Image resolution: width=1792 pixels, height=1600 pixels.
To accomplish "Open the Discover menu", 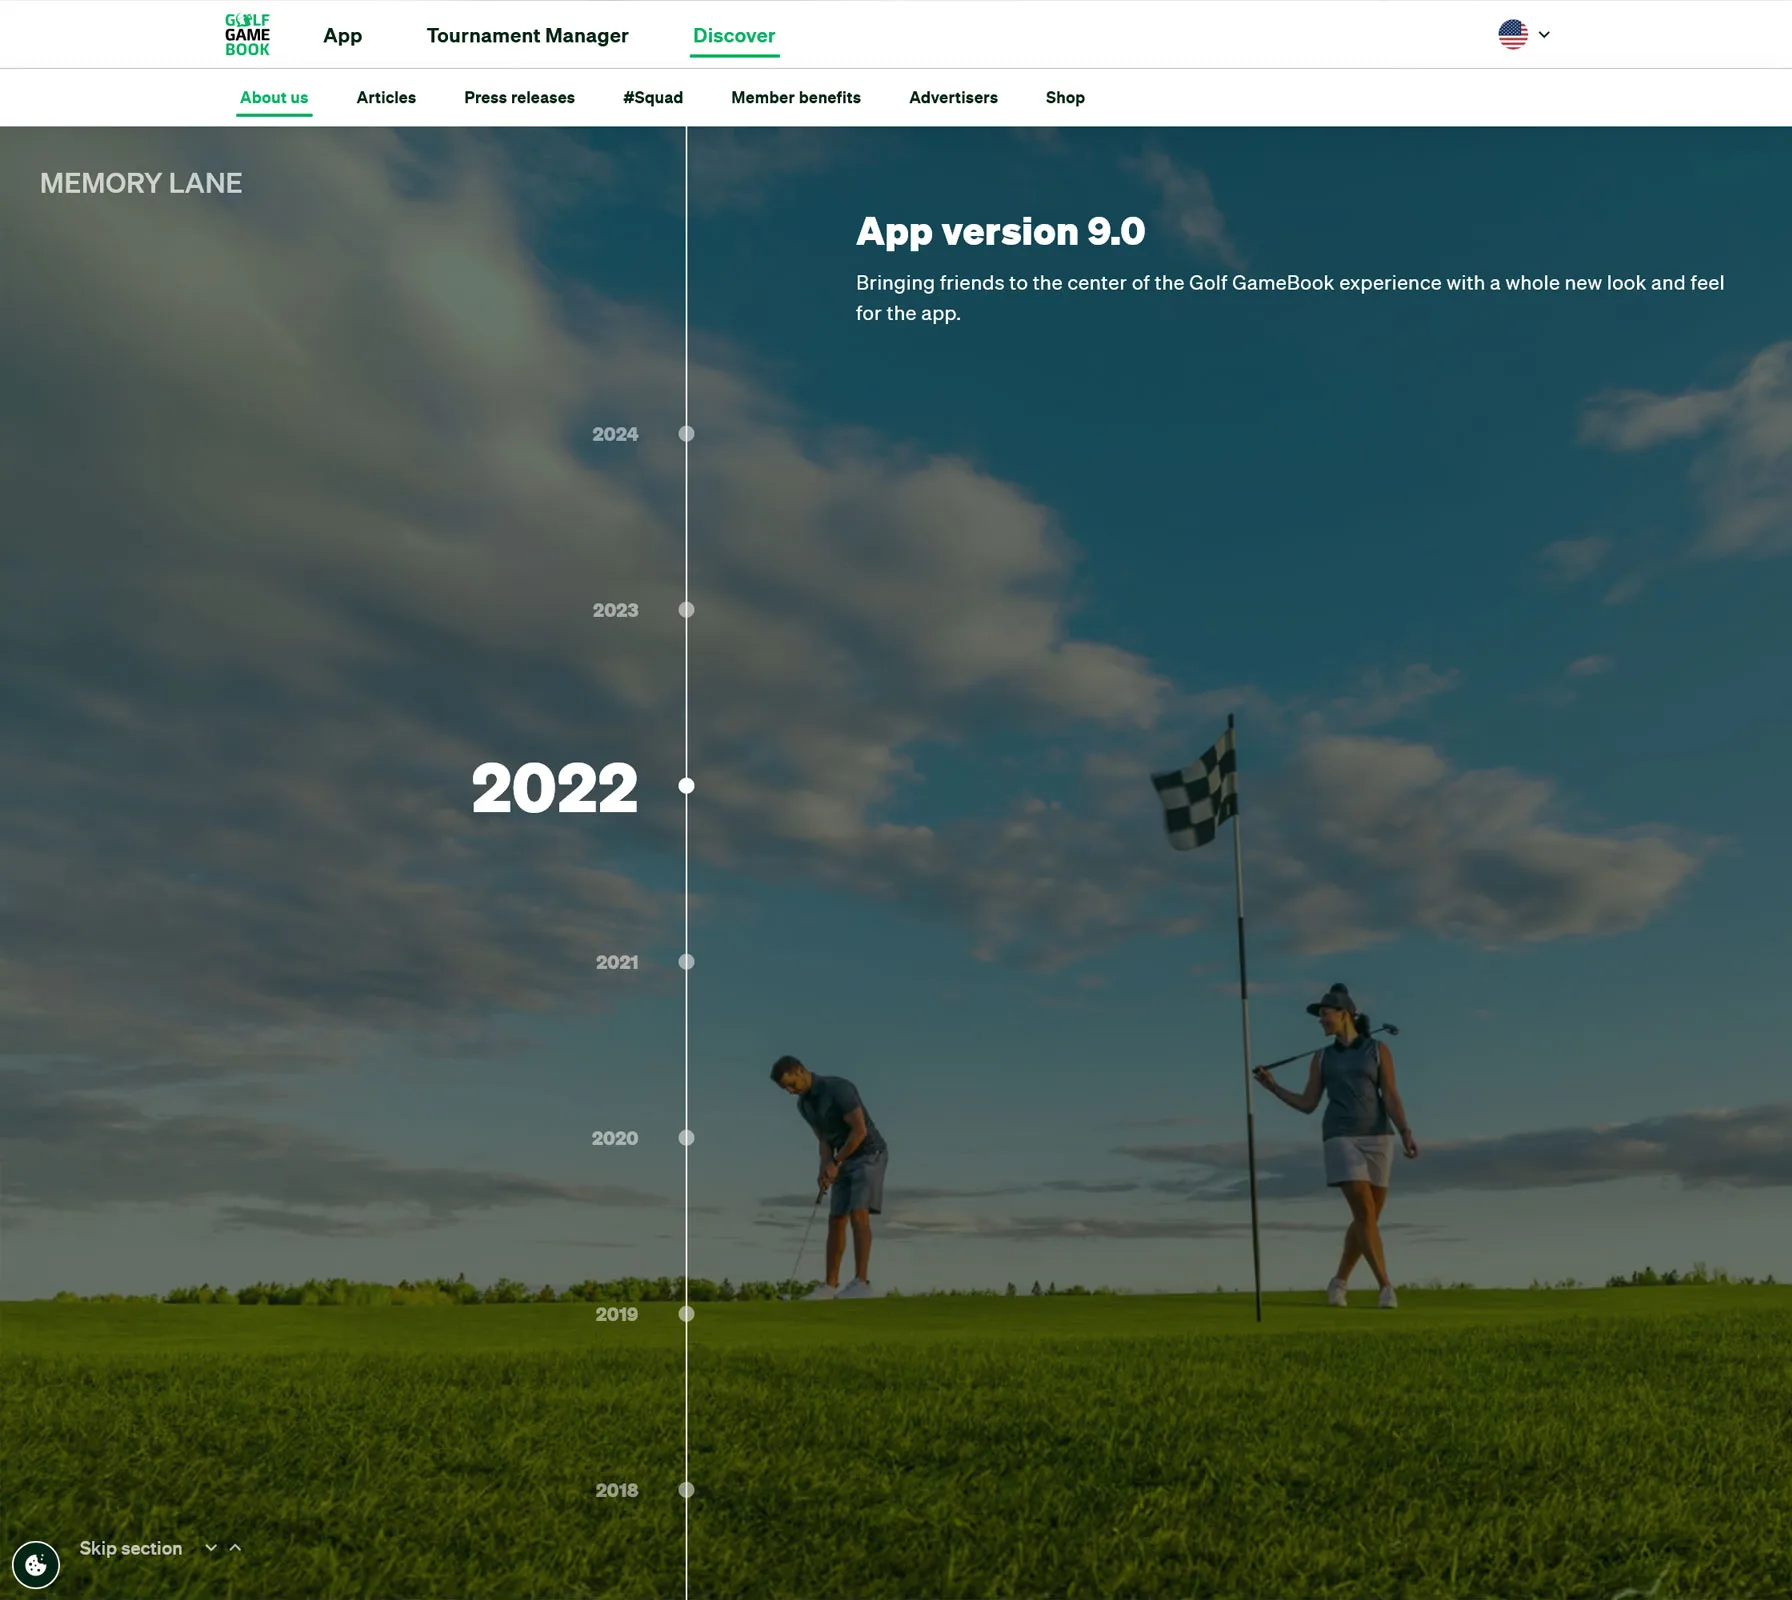I will point(734,35).
